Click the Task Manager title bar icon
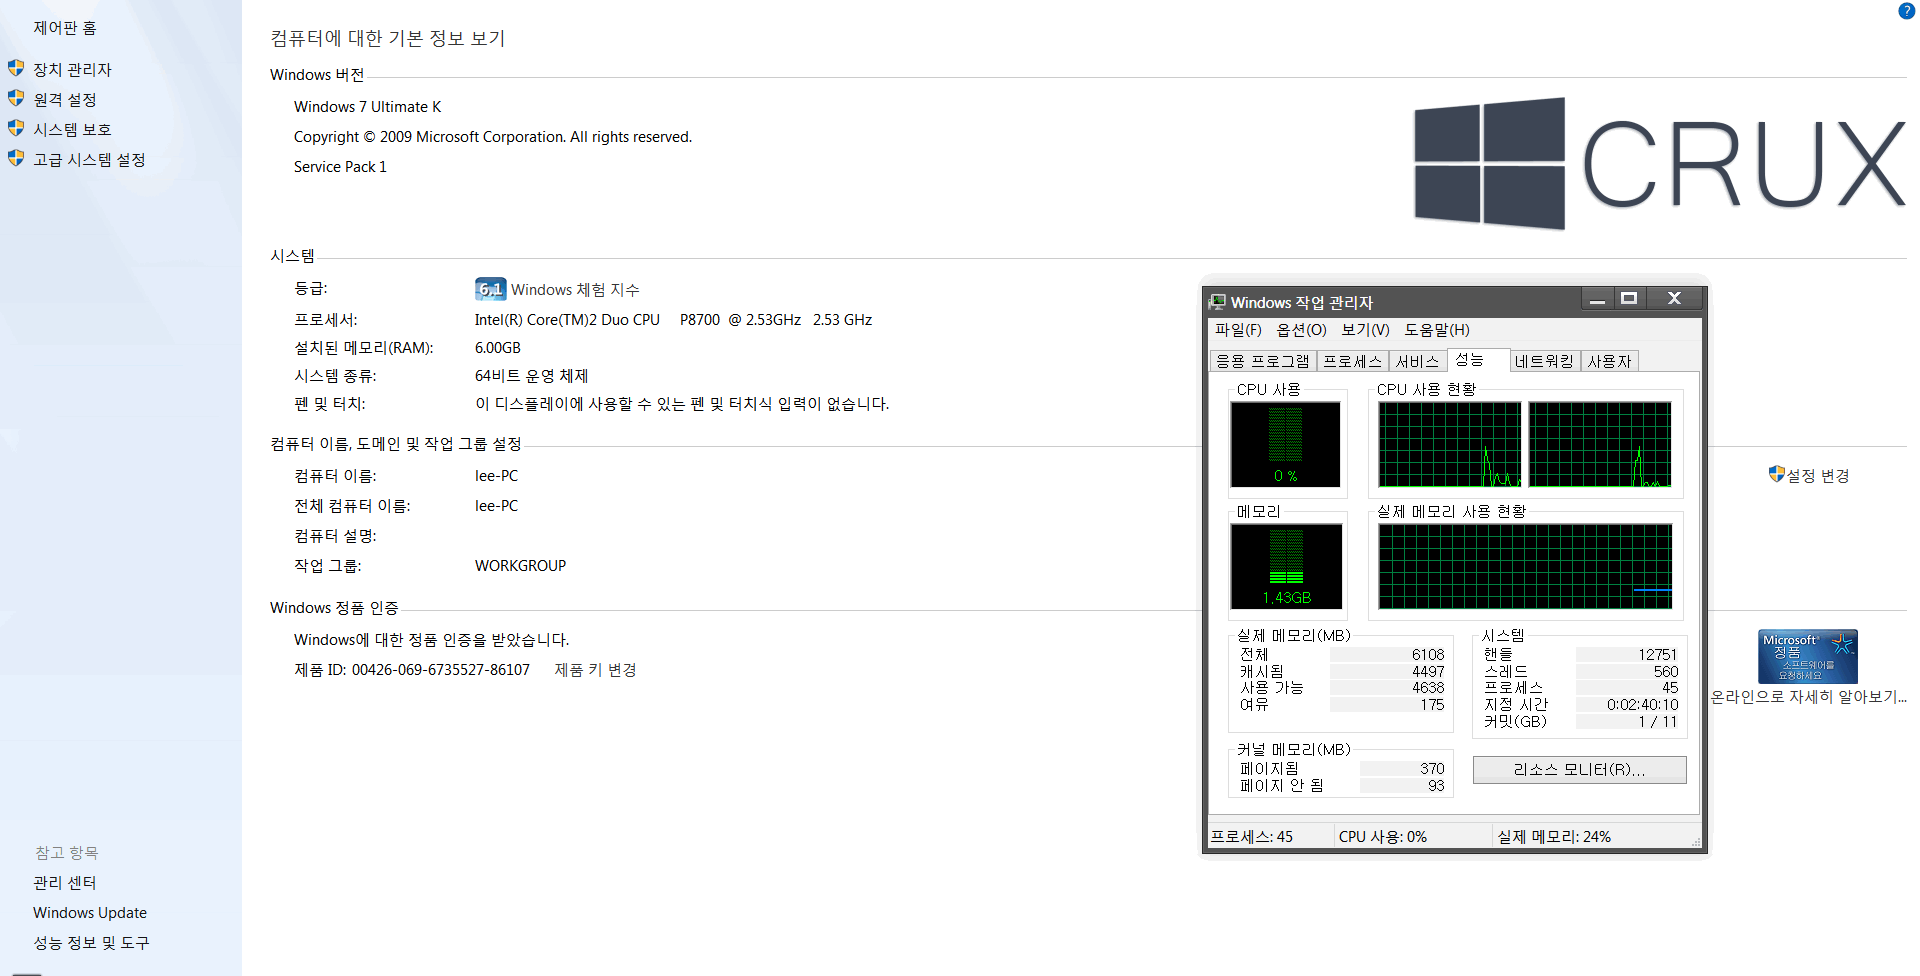Screen dimensions: 1920x976 (x=1217, y=301)
